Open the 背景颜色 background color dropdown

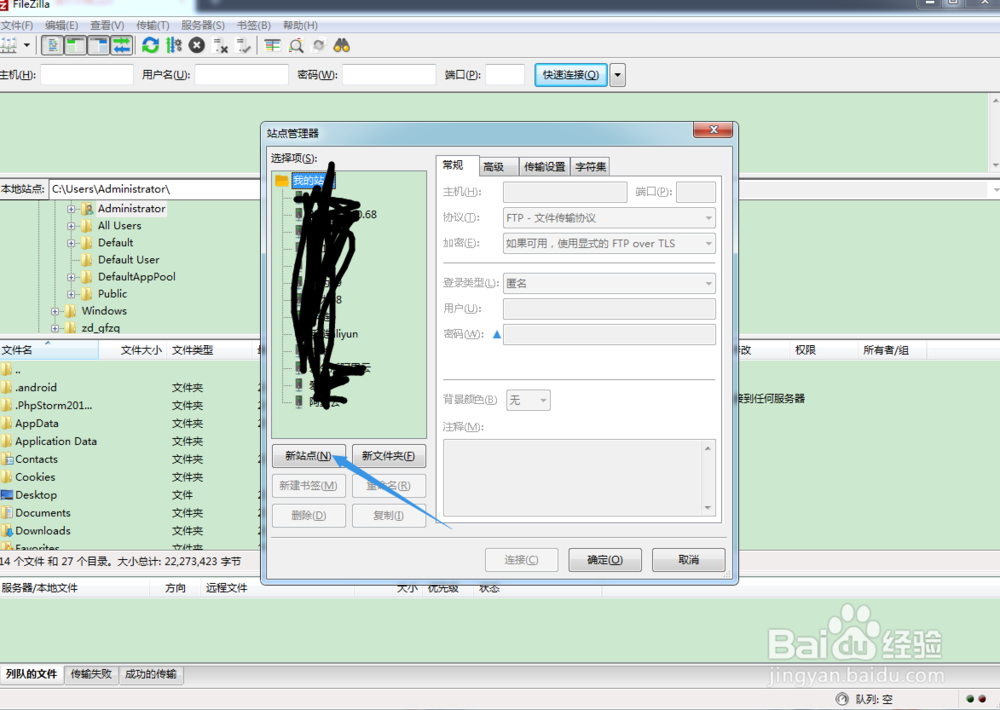click(528, 400)
